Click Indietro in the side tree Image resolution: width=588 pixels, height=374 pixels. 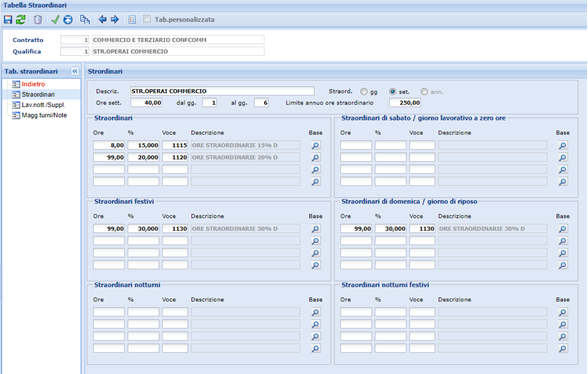(x=33, y=84)
